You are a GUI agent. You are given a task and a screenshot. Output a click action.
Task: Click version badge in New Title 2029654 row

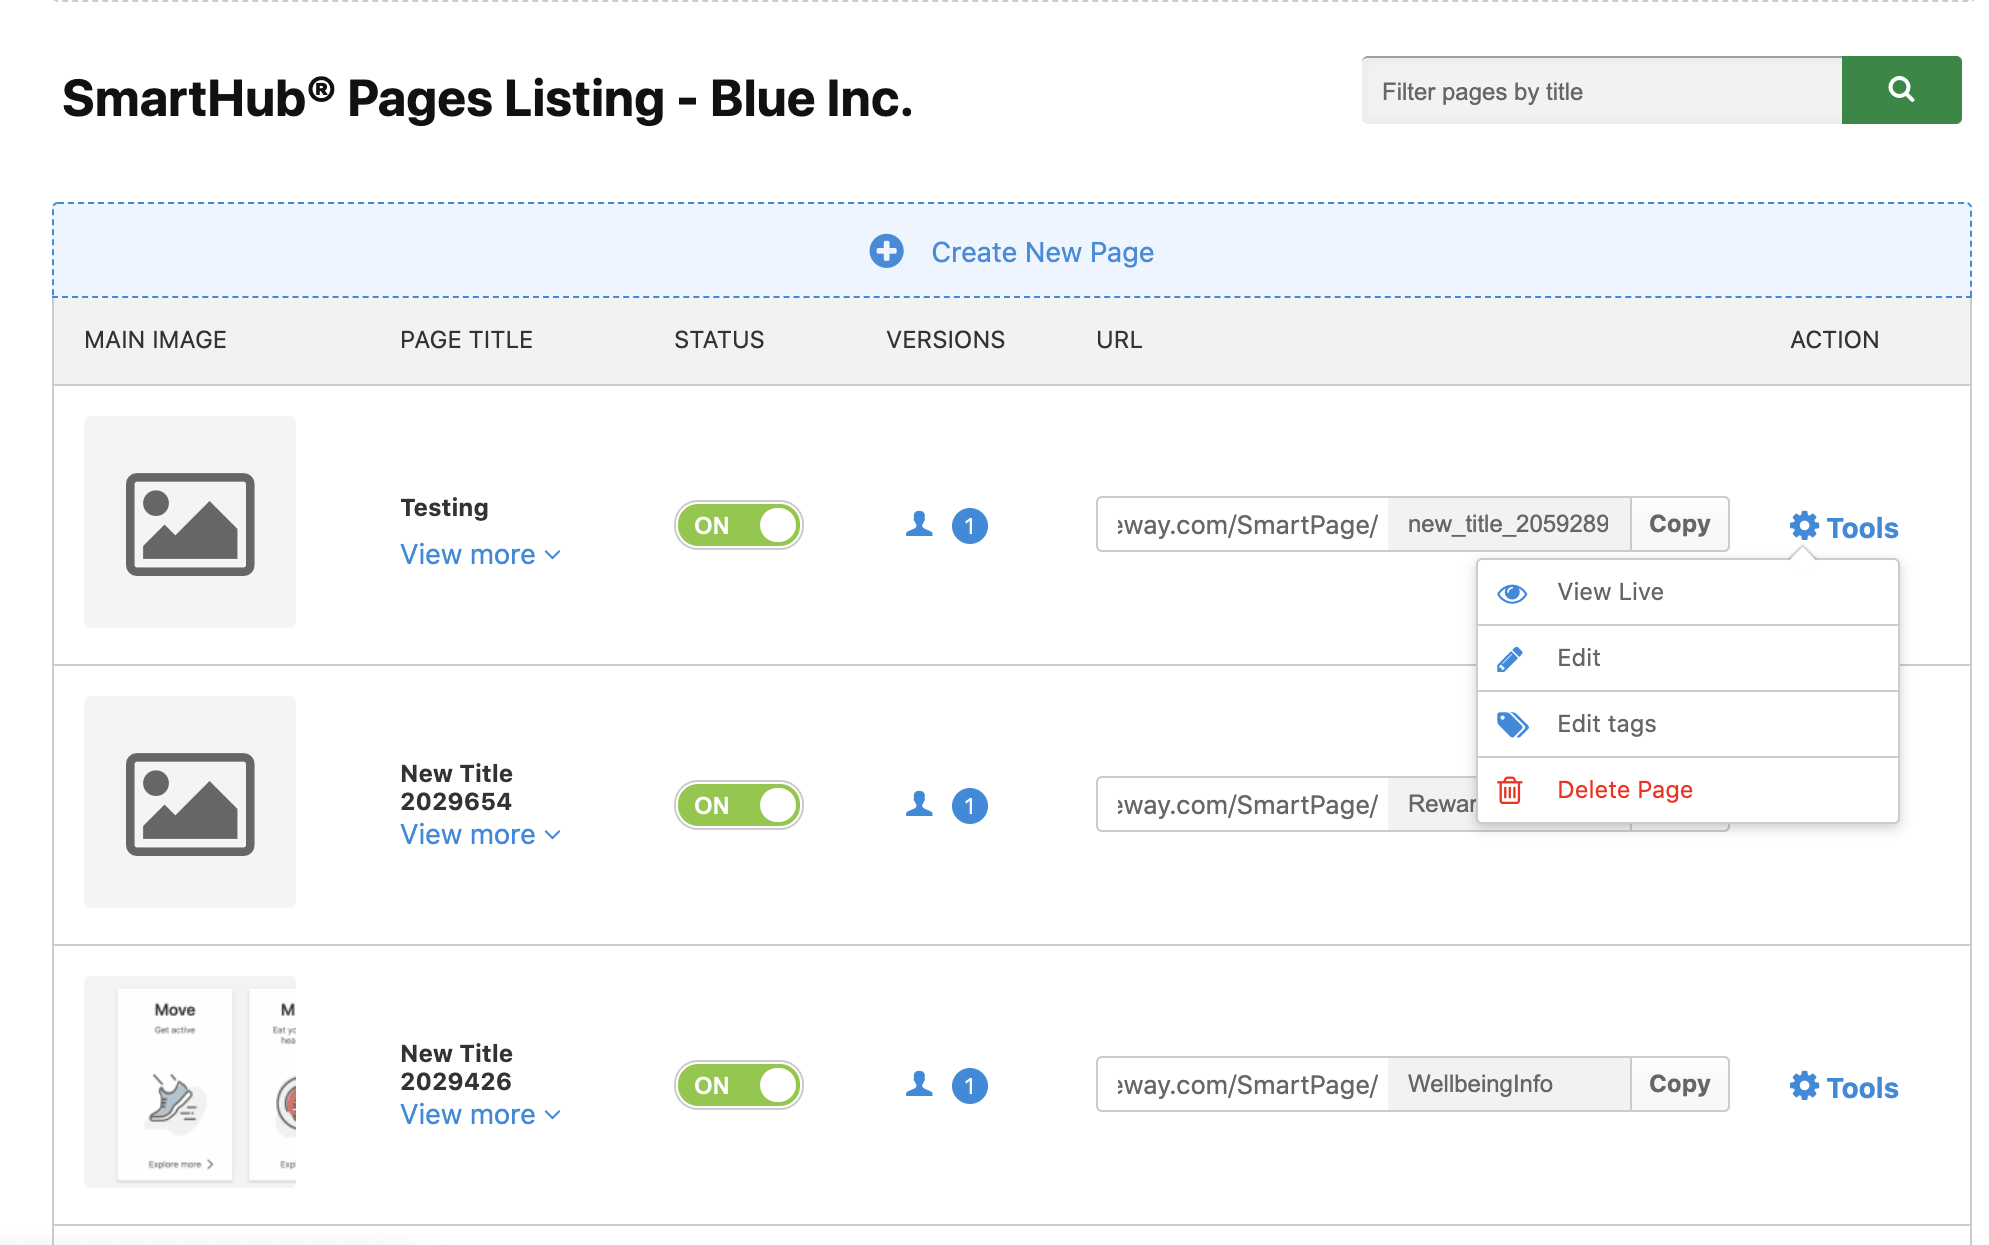click(x=969, y=806)
